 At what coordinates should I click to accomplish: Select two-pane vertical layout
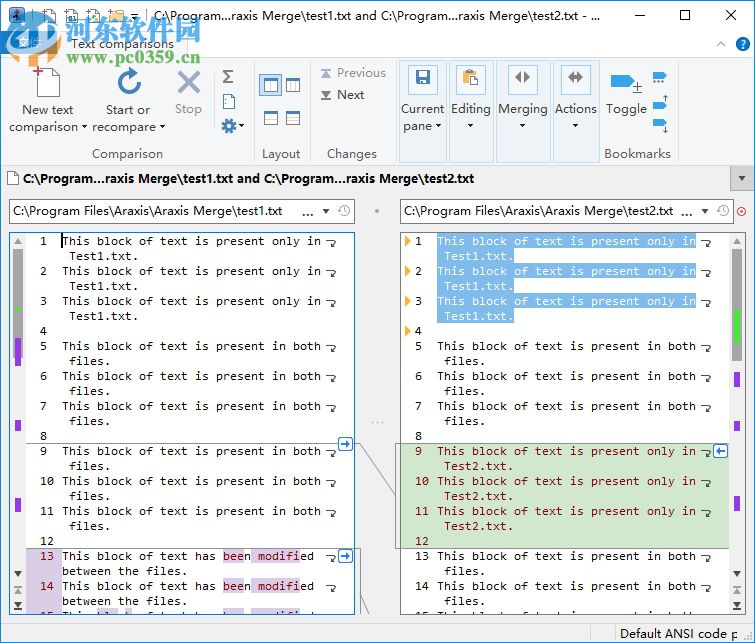pyautogui.click(x=269, y=85)
